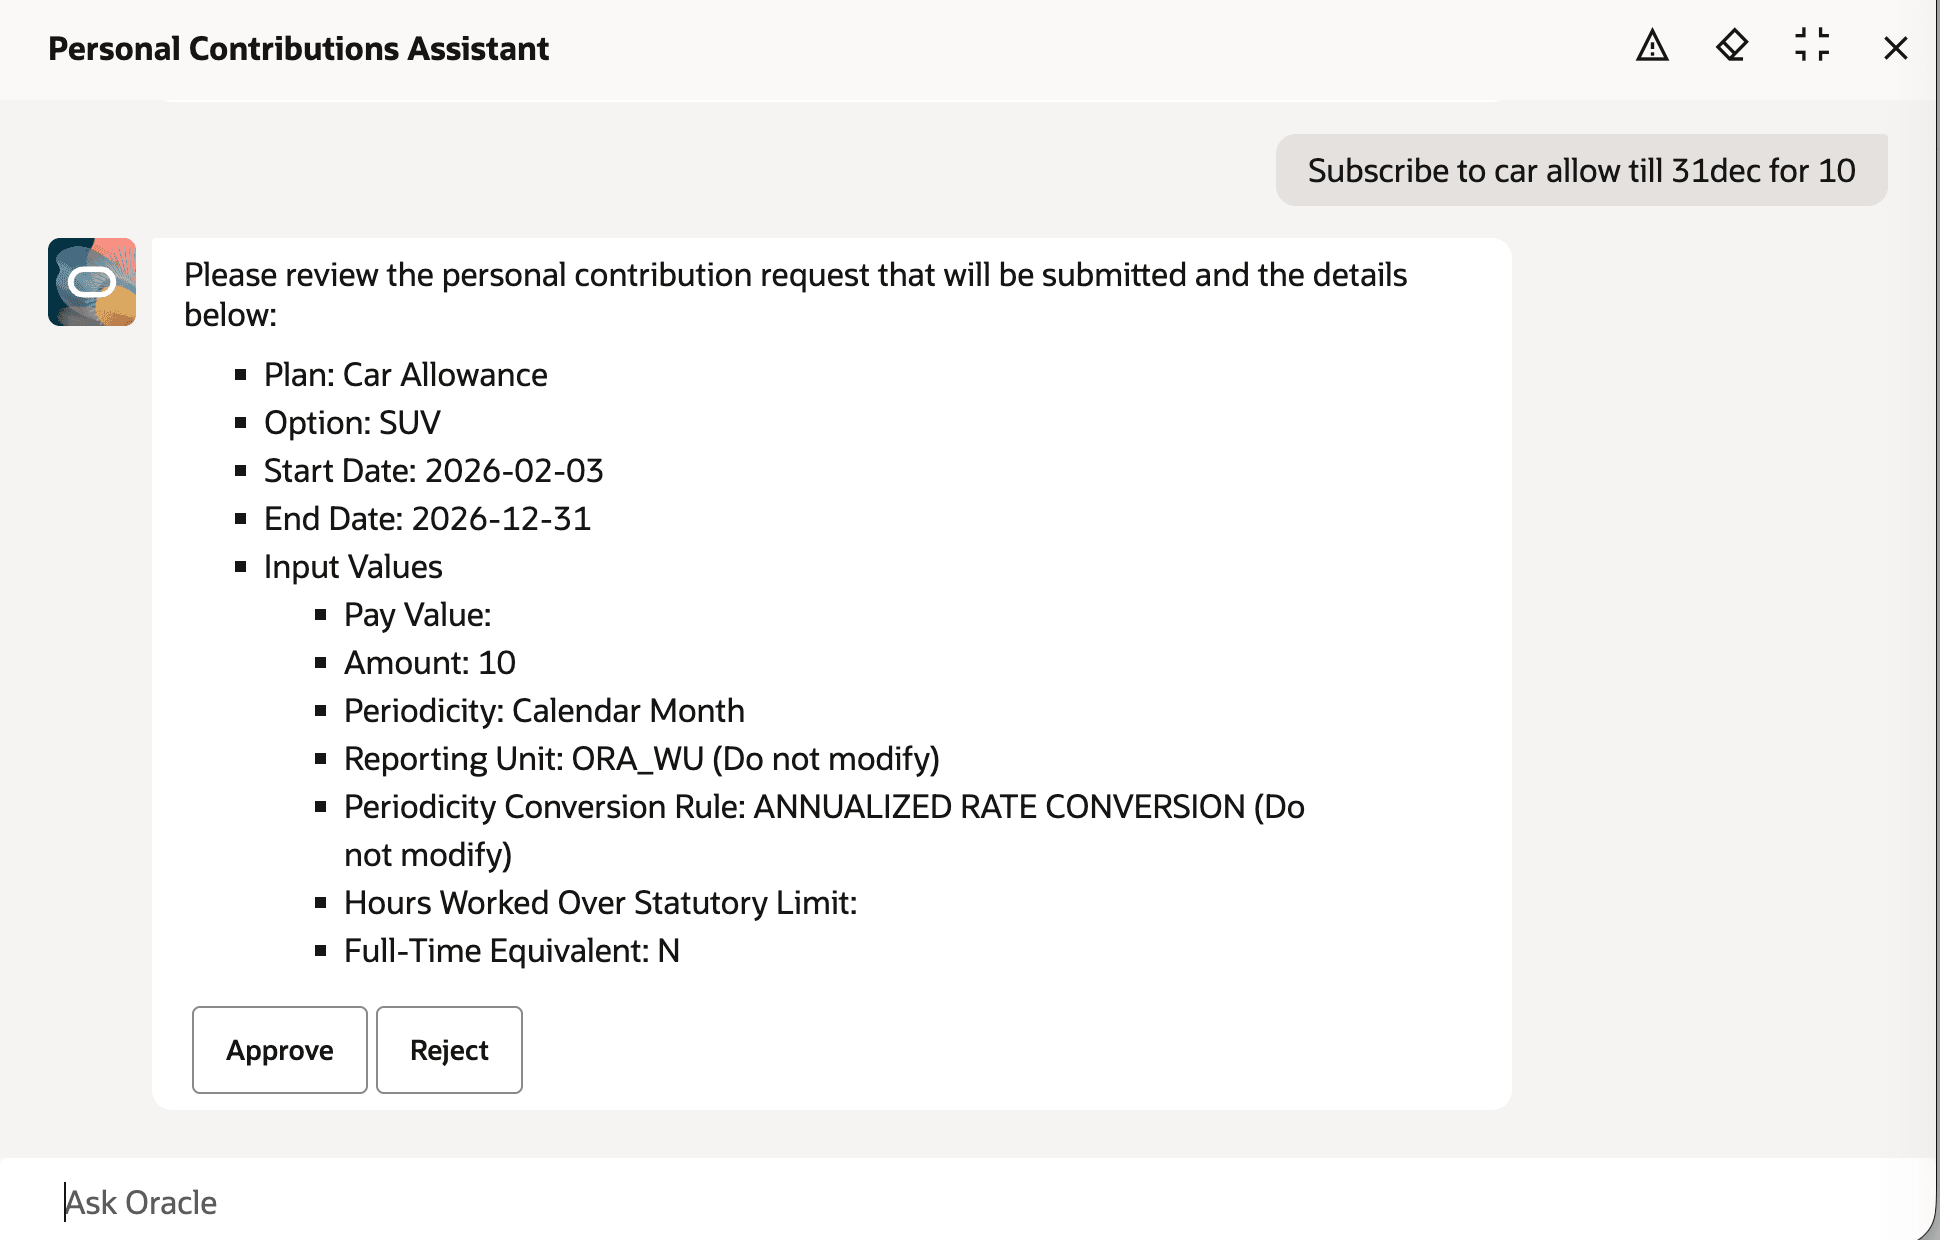Click the warning/report issue icon

pyautogui.click(x=1652, y=47)
